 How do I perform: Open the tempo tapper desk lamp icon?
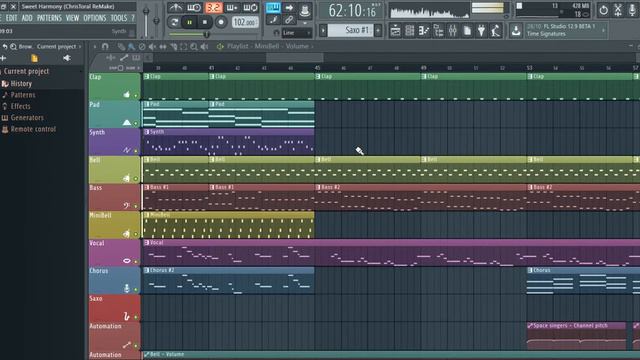click(496, 31)
